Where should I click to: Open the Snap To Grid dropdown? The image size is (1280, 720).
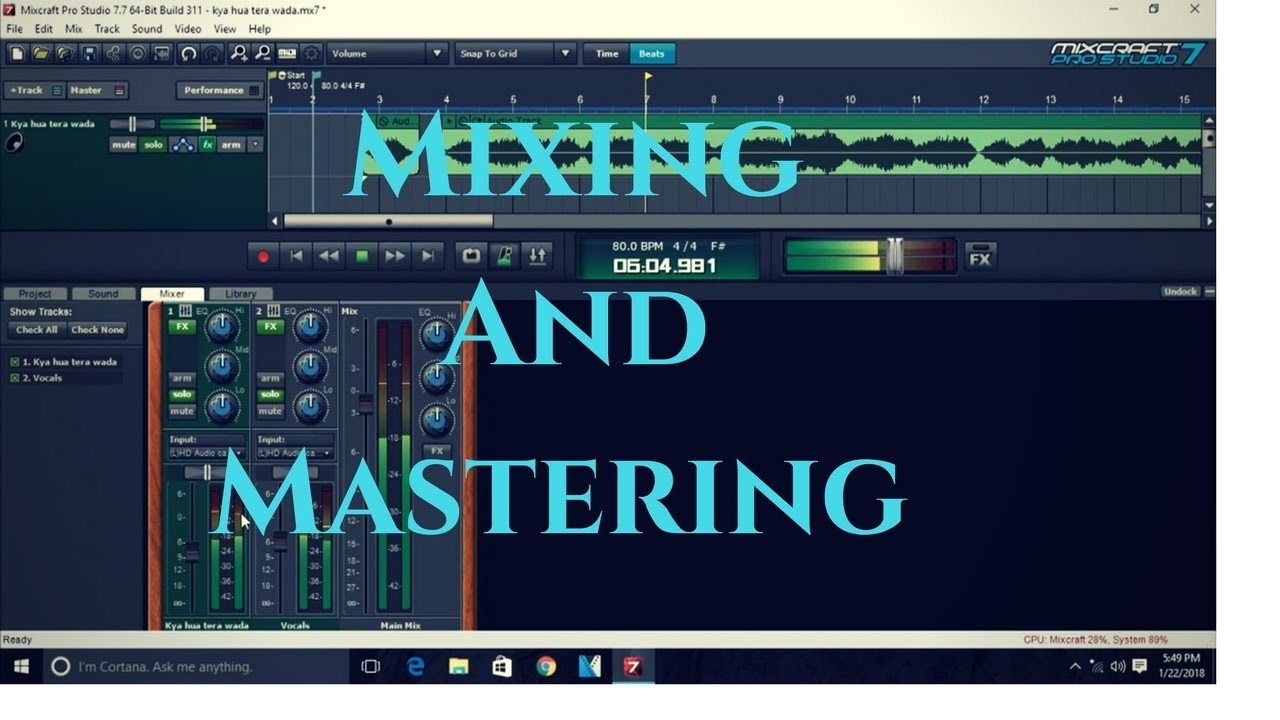[516, 54]
